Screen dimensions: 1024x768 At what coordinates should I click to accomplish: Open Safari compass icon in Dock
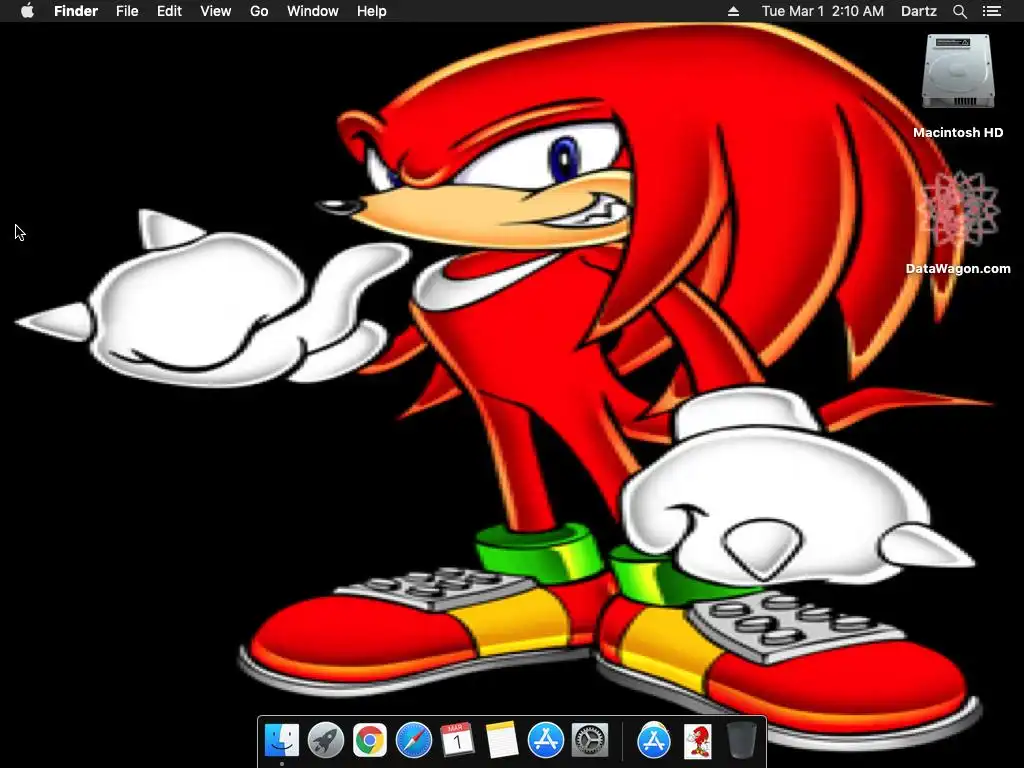[413, 740]
